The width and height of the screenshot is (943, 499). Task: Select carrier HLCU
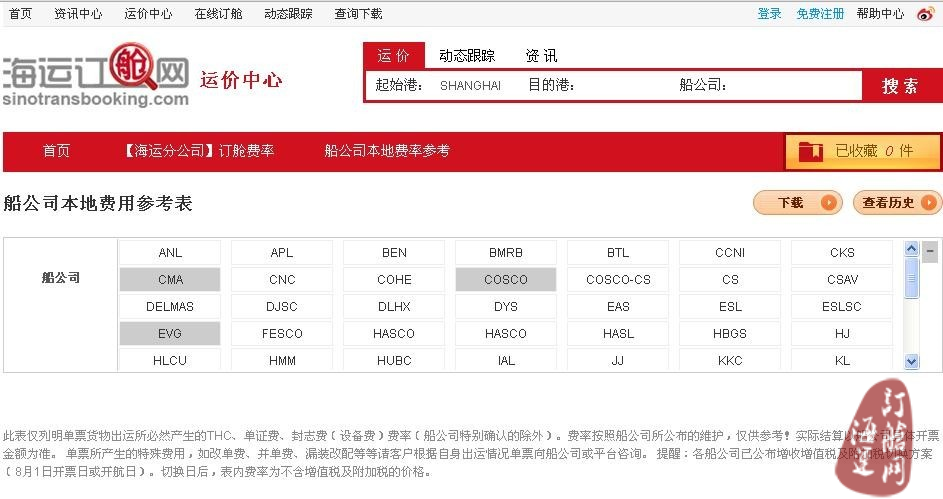[x=170, y=360]
